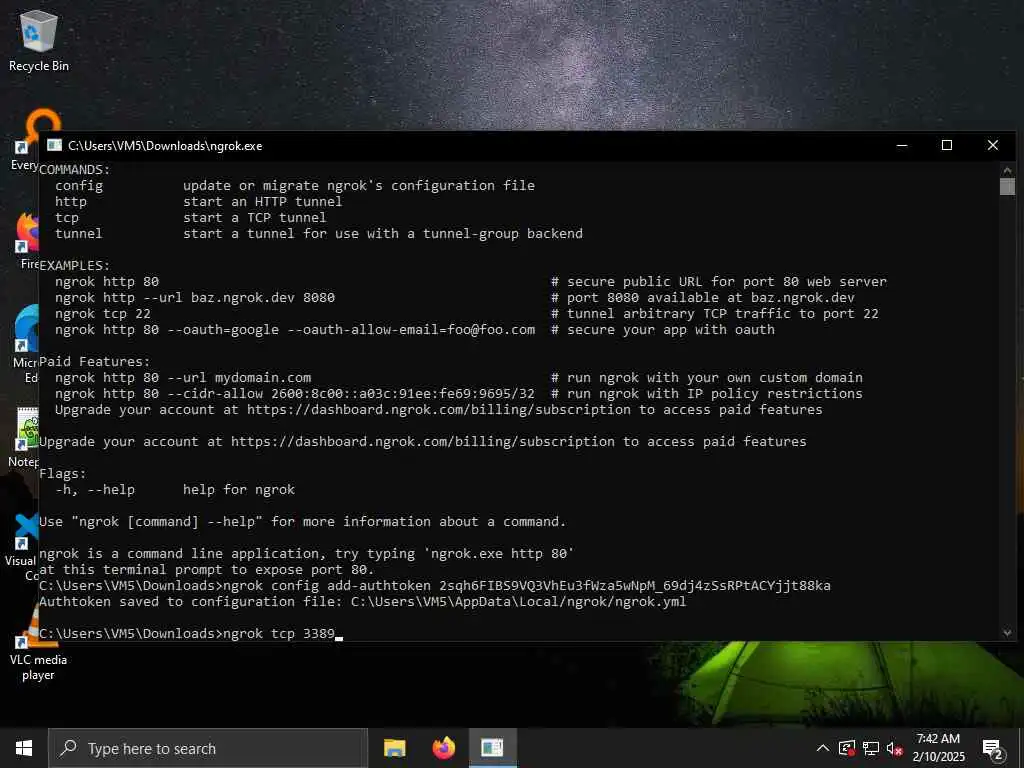This screenshot has width=1024, height=768.
Task: Click the 'ngrok tcp 22' example line
Action: coord(103,313)
